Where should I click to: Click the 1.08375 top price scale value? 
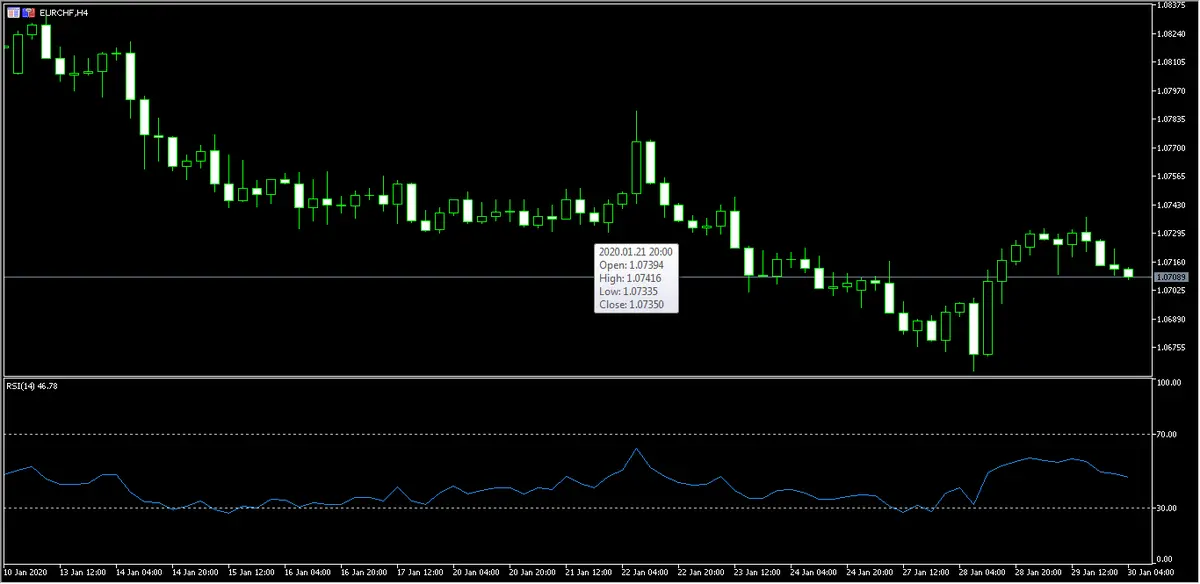click(1171, 5)
